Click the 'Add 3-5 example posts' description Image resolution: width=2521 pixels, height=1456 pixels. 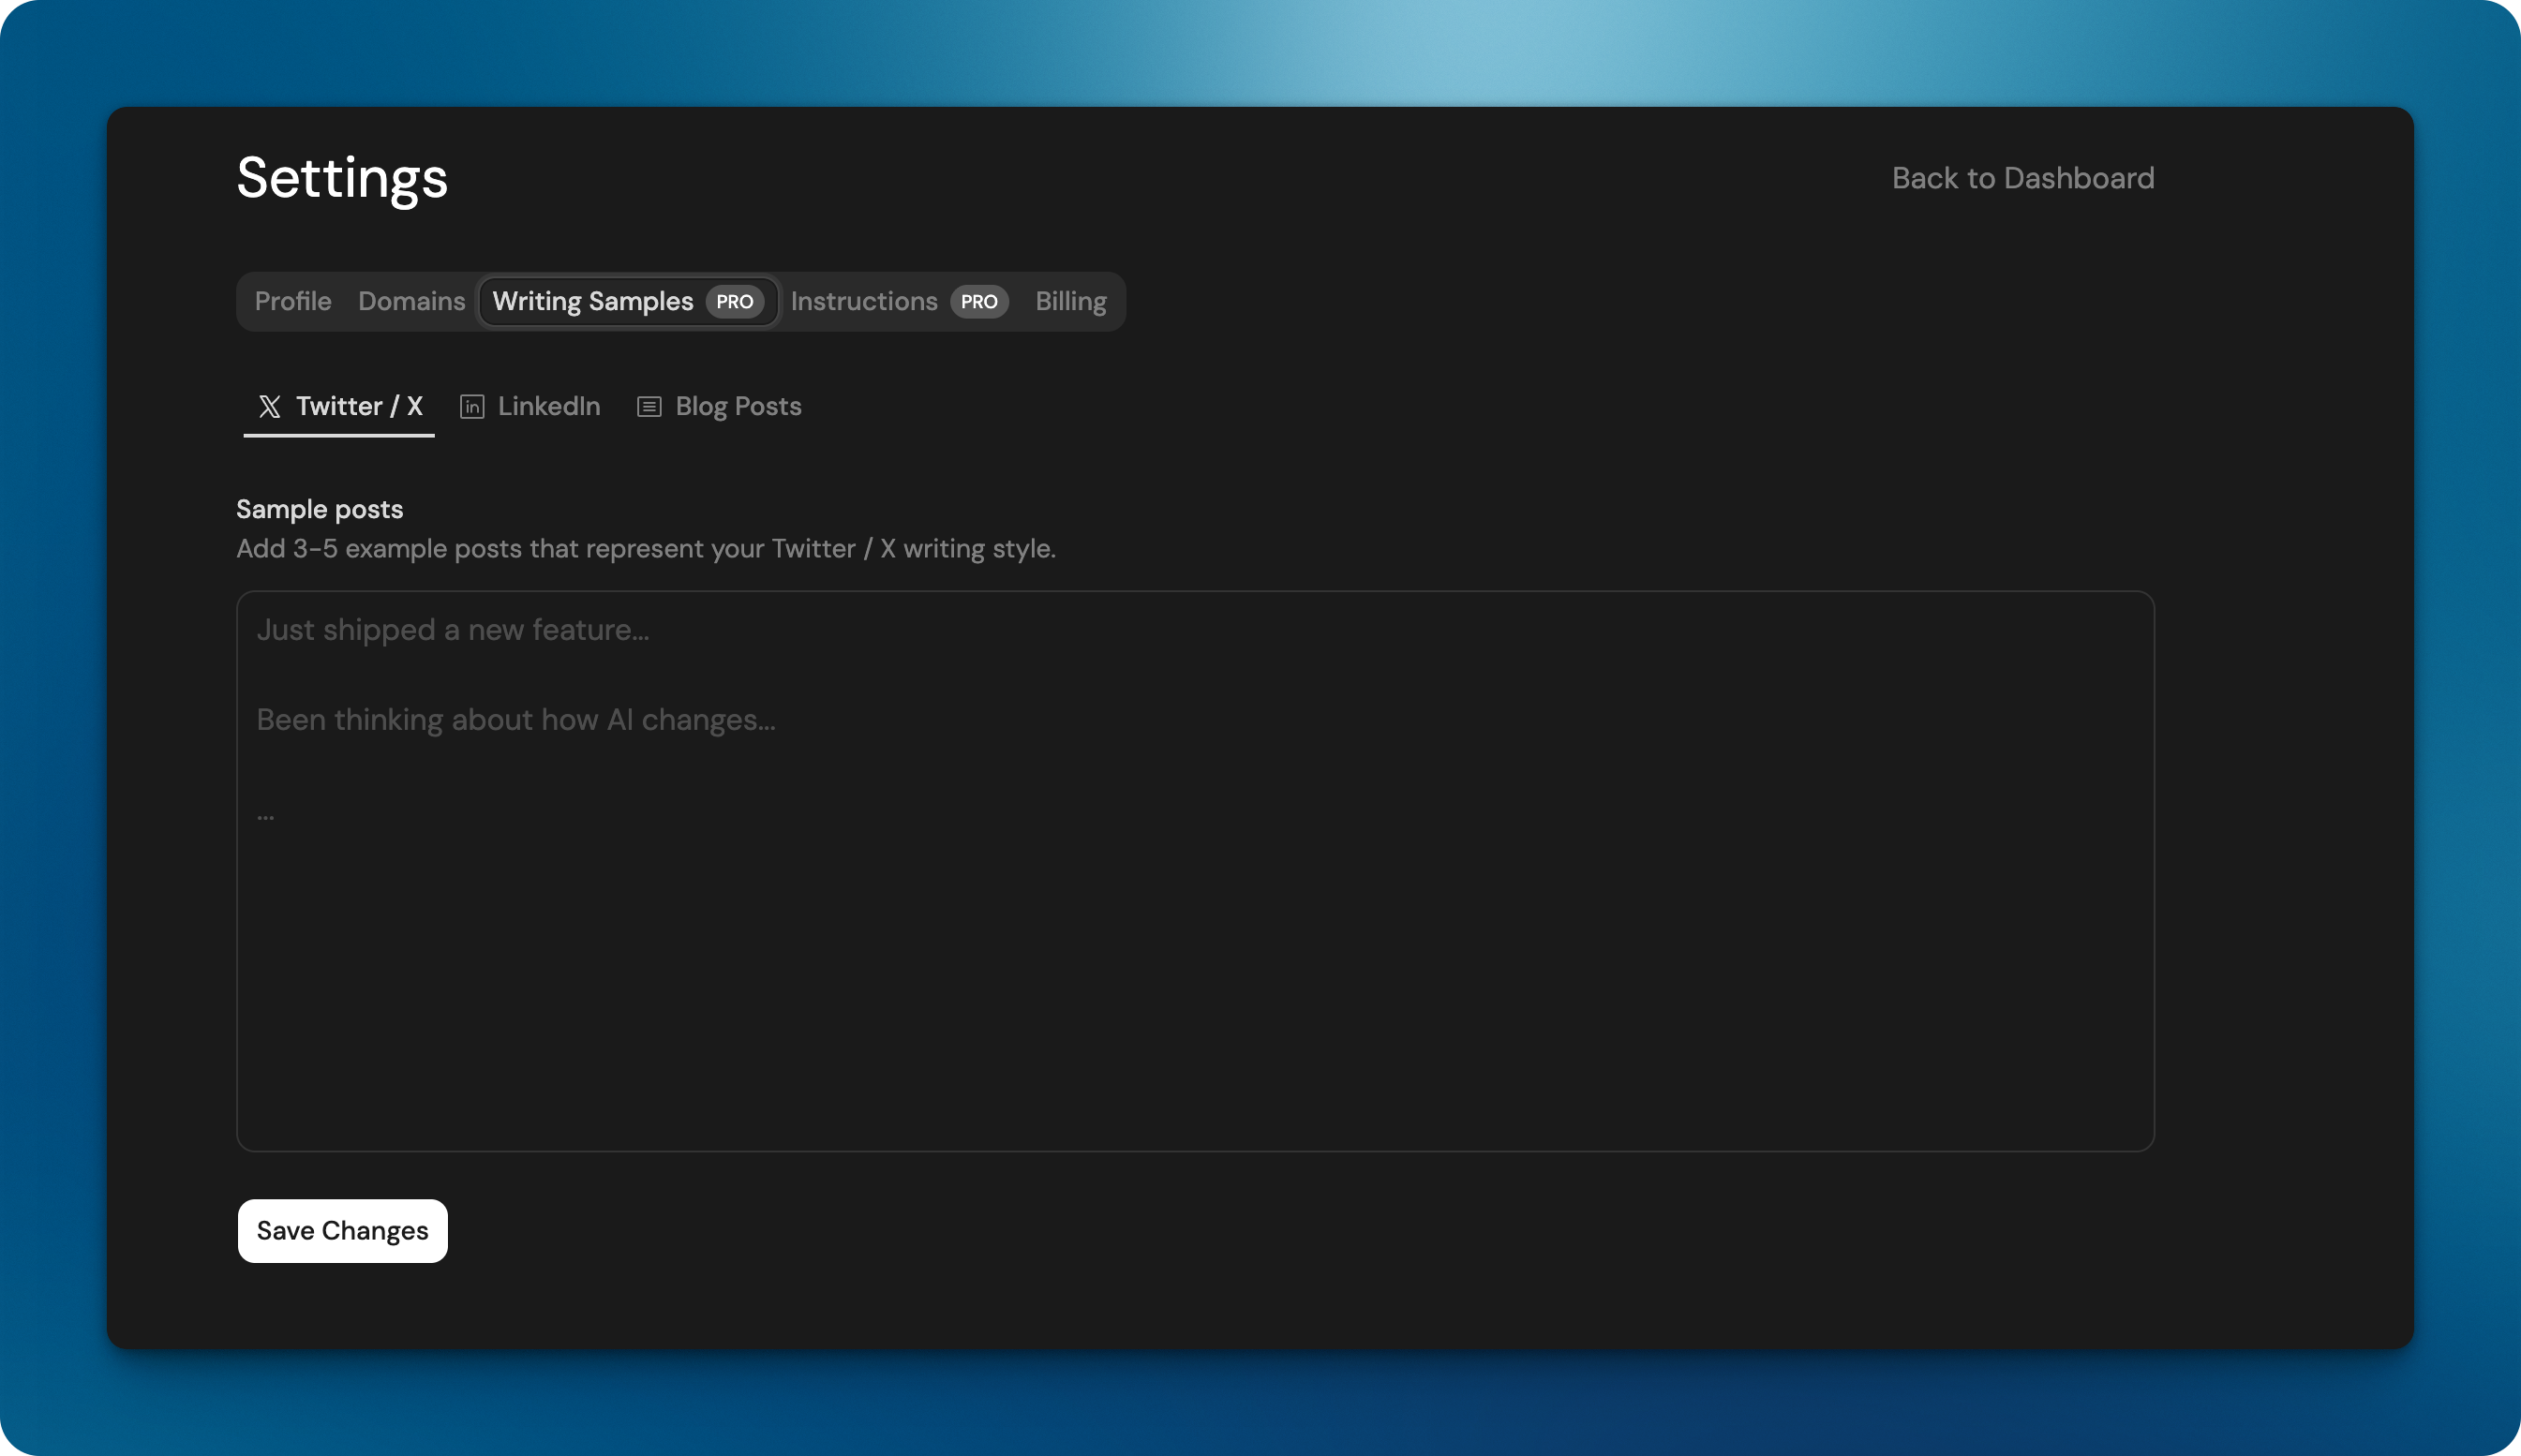click(645, 549)
